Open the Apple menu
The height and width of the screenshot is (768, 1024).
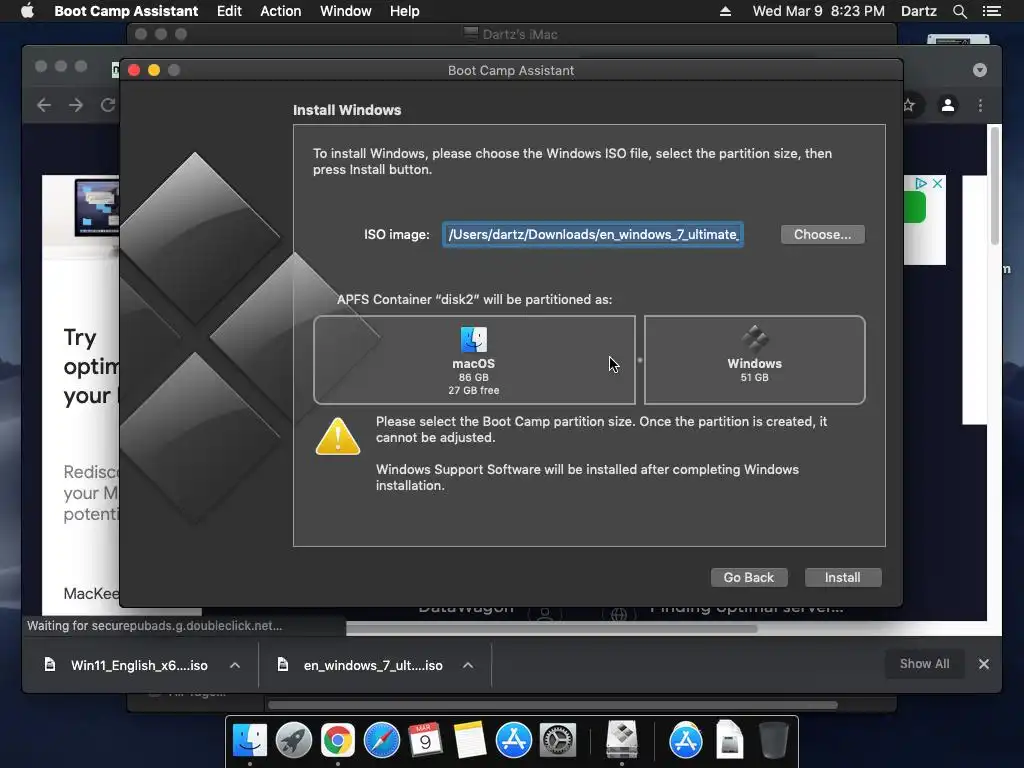click(27, 11)
